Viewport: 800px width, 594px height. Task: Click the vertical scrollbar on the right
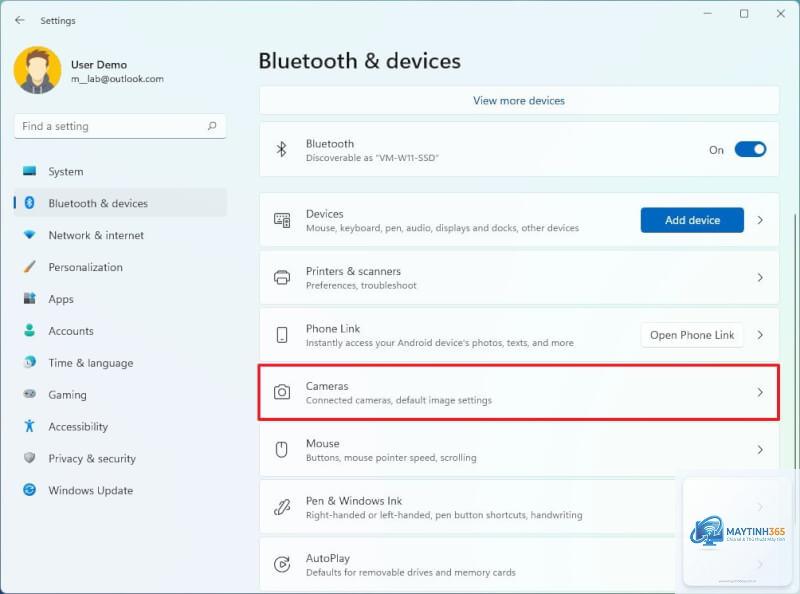pos(795,341)
